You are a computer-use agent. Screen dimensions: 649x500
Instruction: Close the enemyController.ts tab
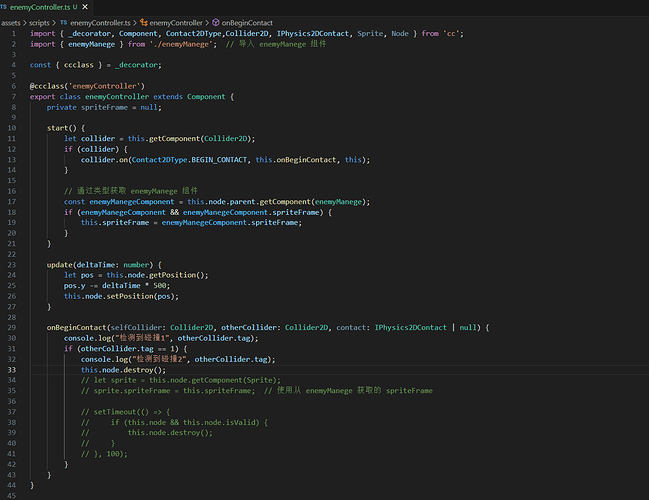pyautogui.click(x=85, y=7)
